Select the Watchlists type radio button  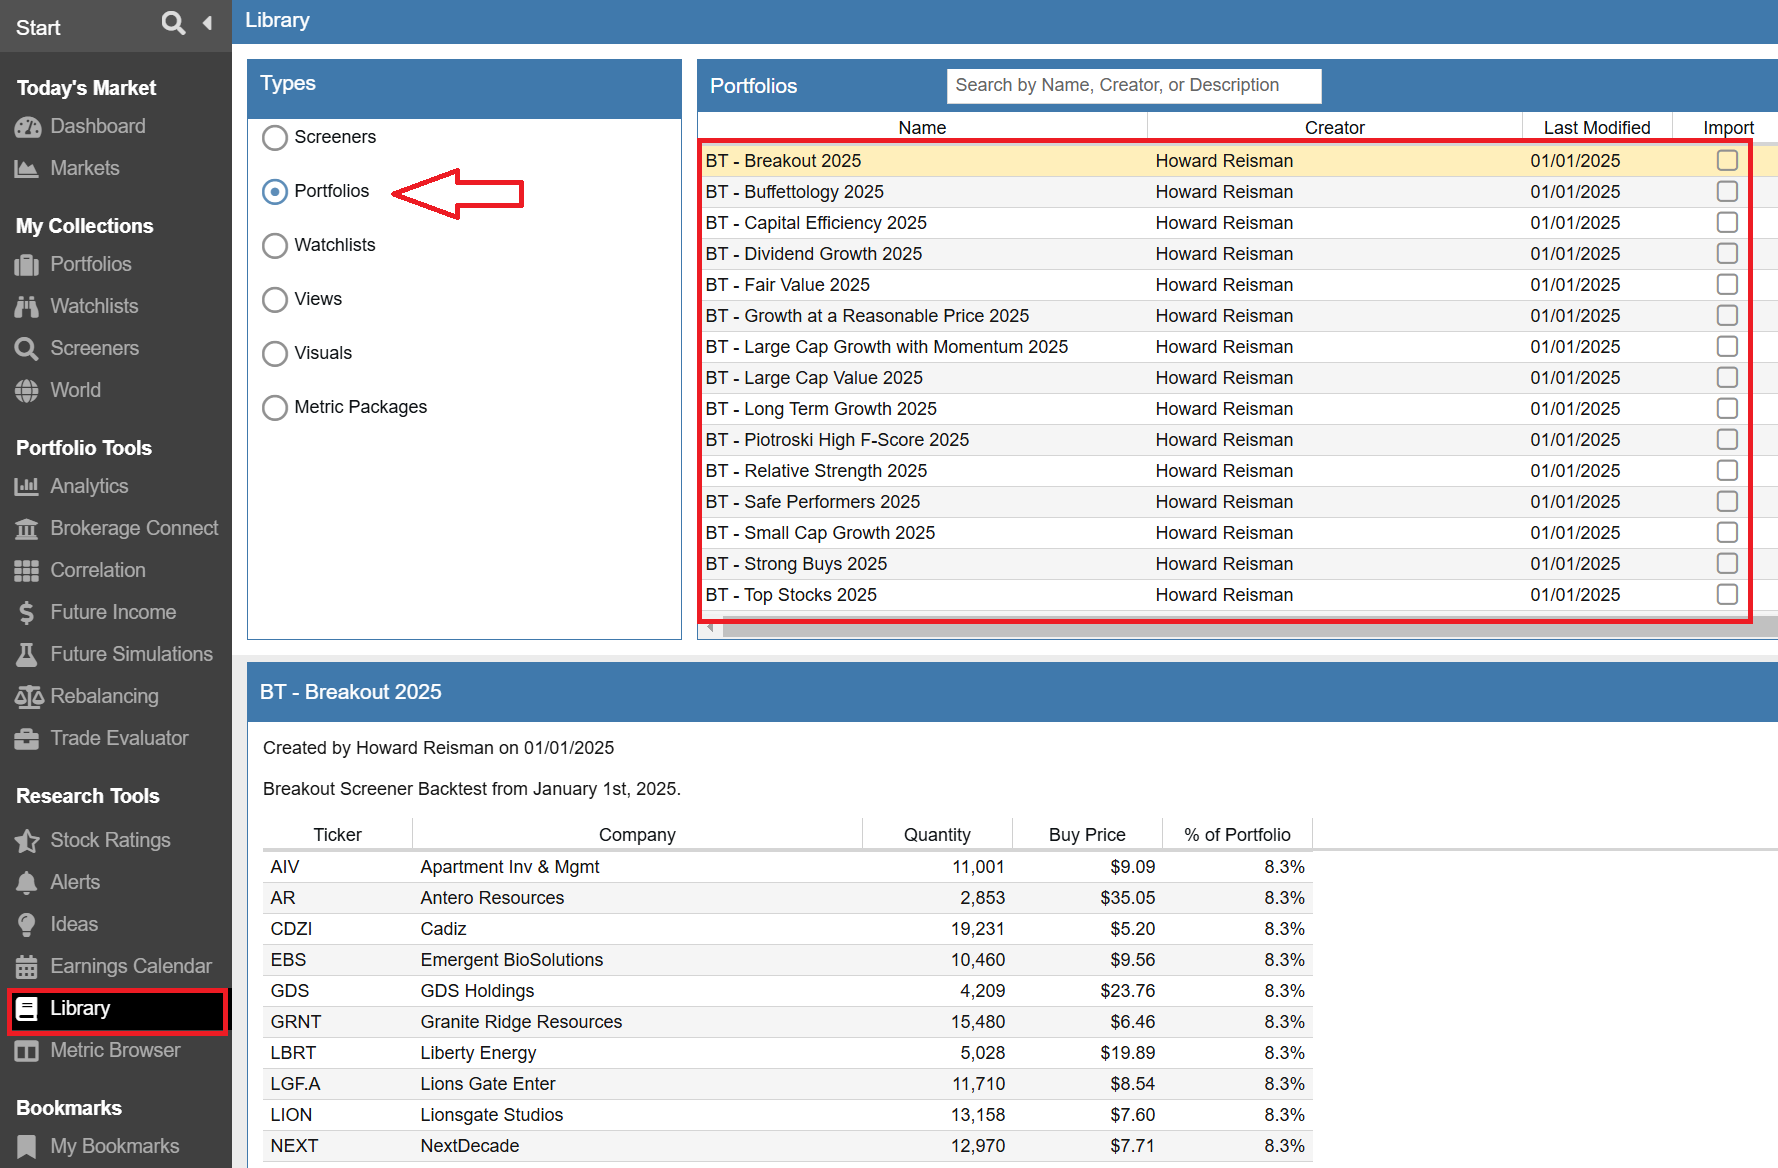click(275, 246)
